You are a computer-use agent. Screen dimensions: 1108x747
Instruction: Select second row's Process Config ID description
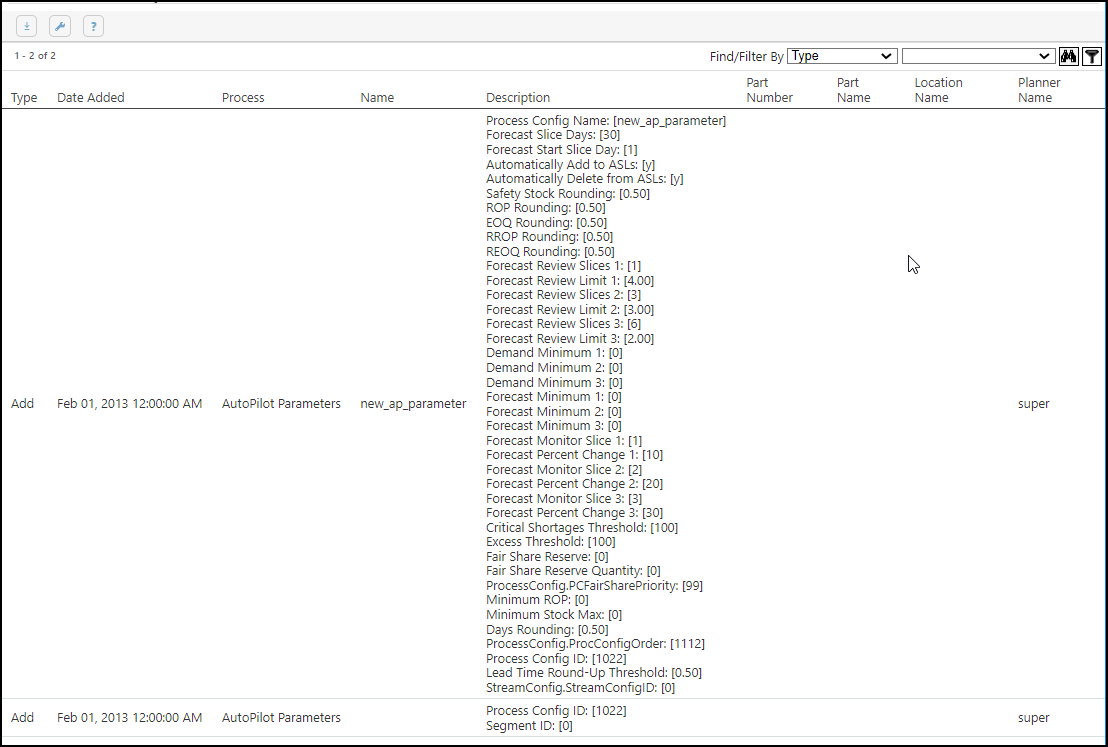(556, 711)
